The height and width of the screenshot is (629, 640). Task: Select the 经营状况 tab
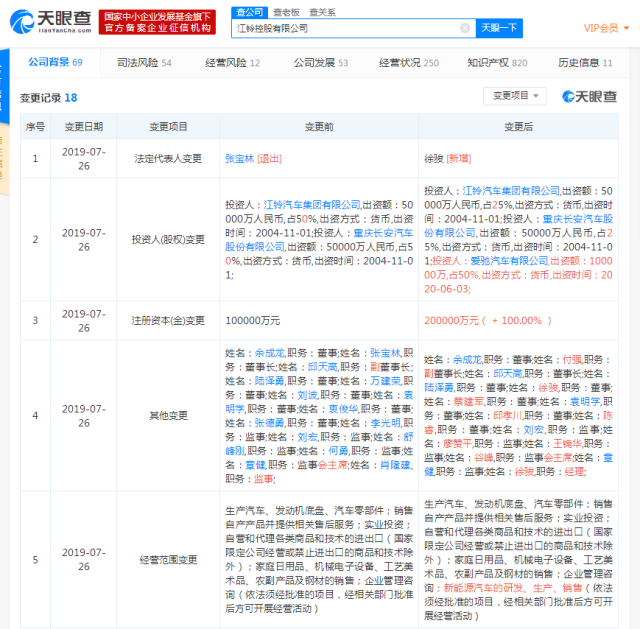pos(408,63)
